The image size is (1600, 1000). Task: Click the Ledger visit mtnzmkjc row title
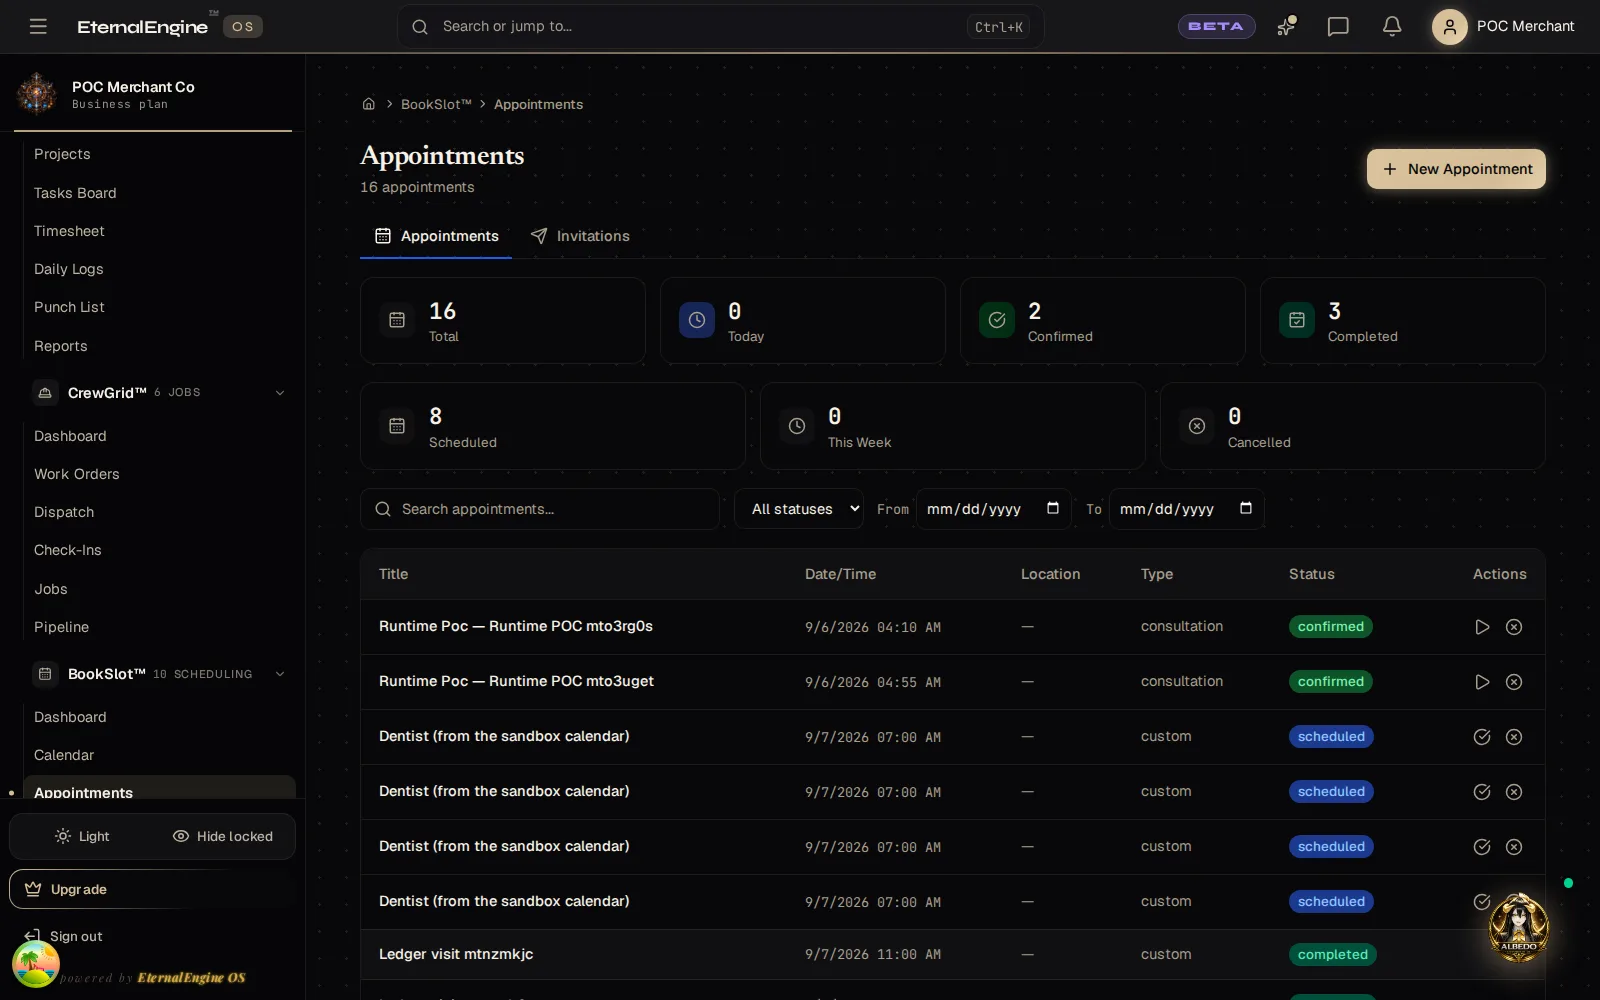[456, 954]
